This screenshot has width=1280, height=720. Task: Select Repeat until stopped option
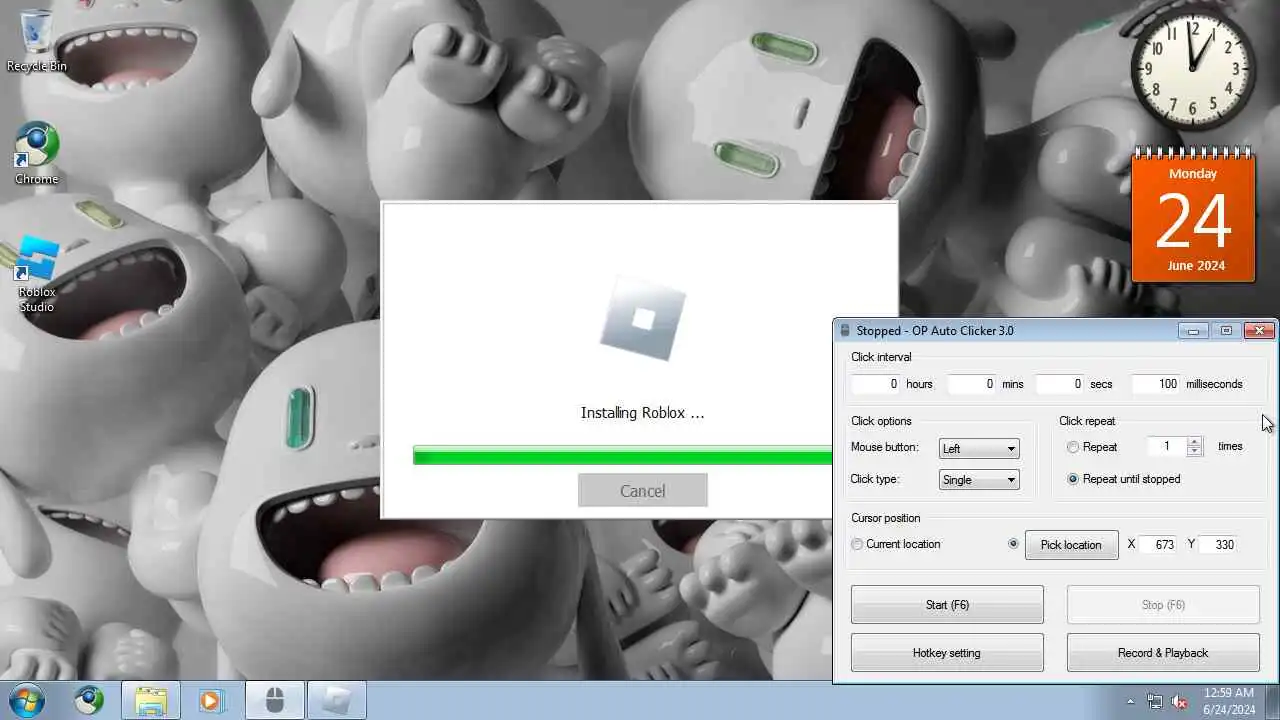pyautogui.click(x=1073, y=479)
